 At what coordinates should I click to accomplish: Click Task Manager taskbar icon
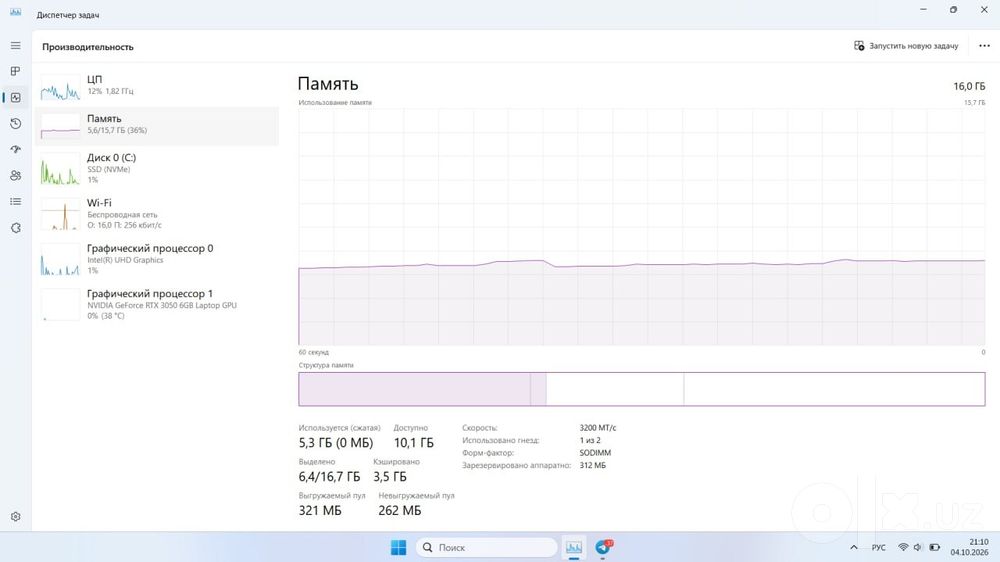coord(574,547)
